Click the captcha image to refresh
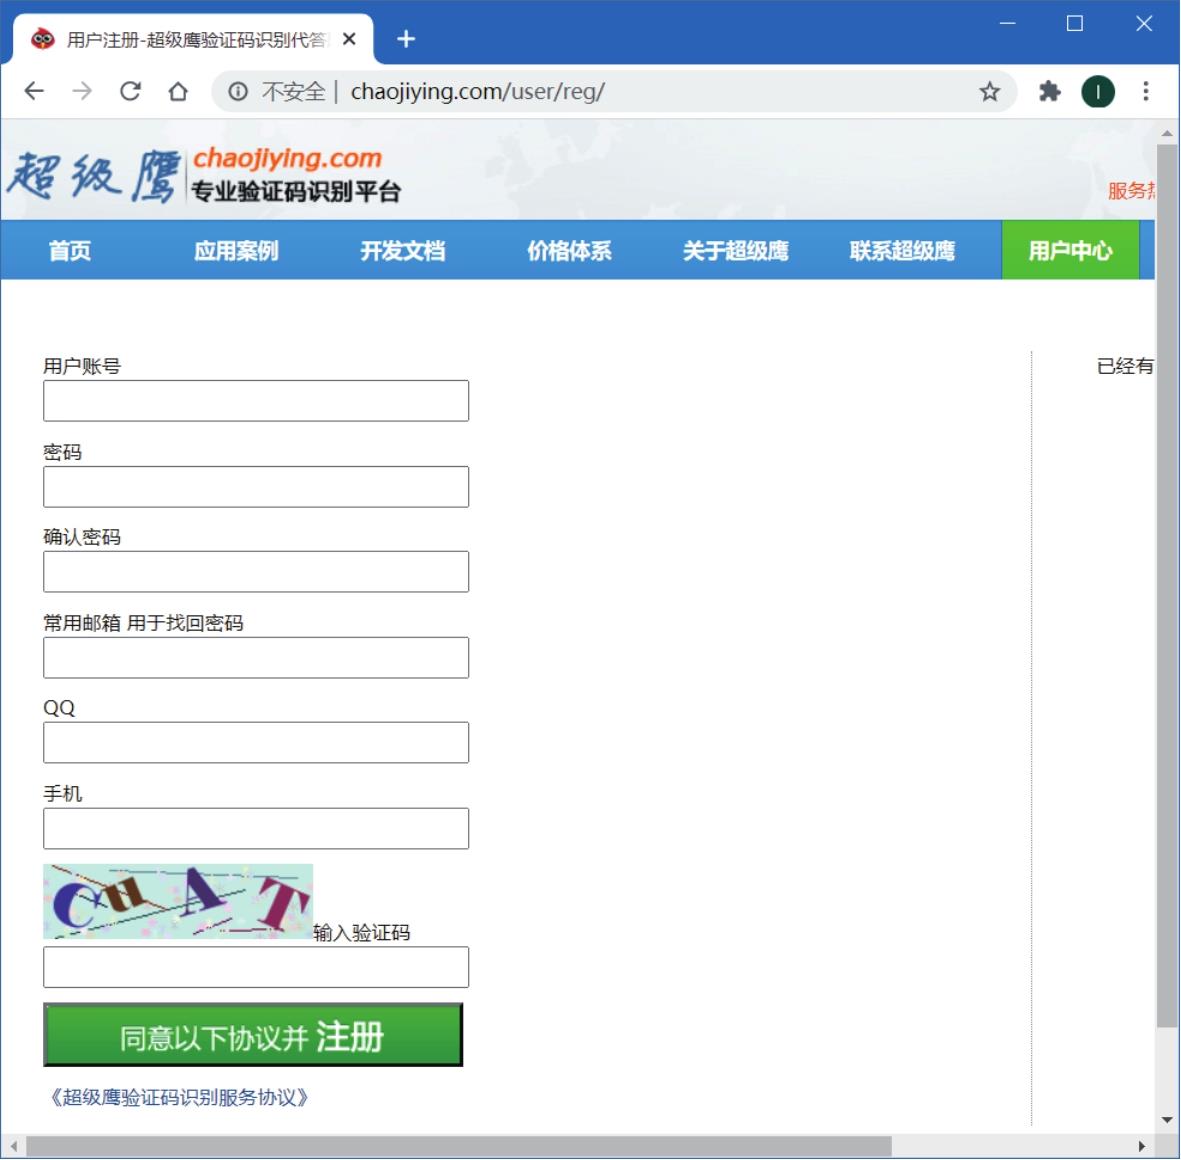Viewport: 1181px width, 1160px height. tap(178, 901)
